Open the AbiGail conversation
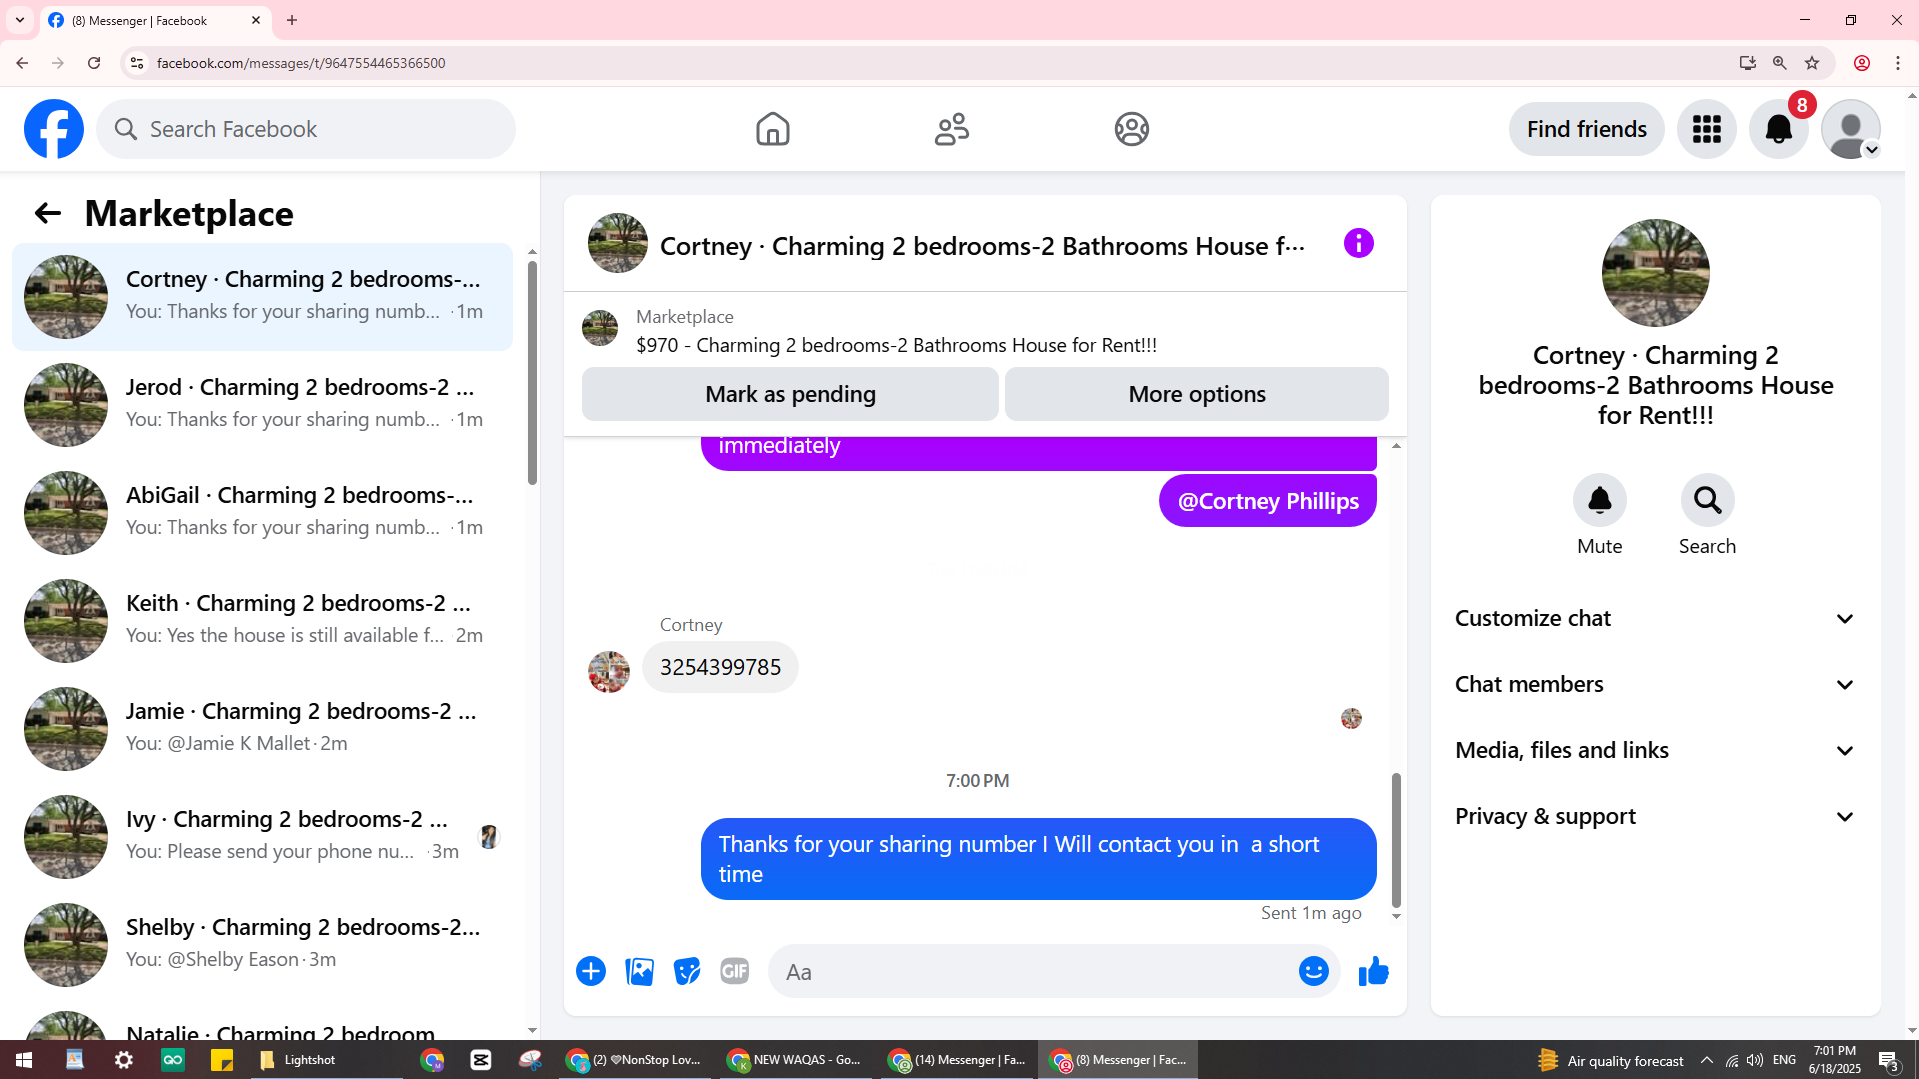Viewport: 1919px width, 1079px height. point(262,513)
